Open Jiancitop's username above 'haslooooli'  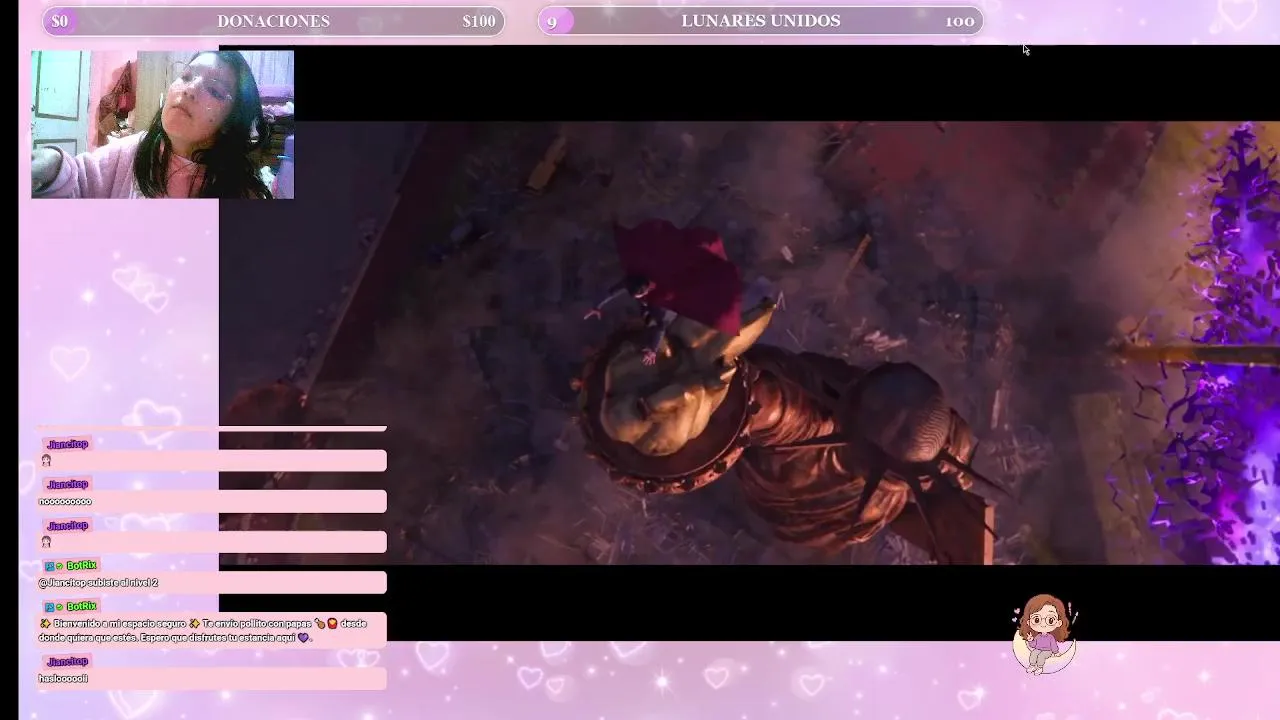point(67,662)
